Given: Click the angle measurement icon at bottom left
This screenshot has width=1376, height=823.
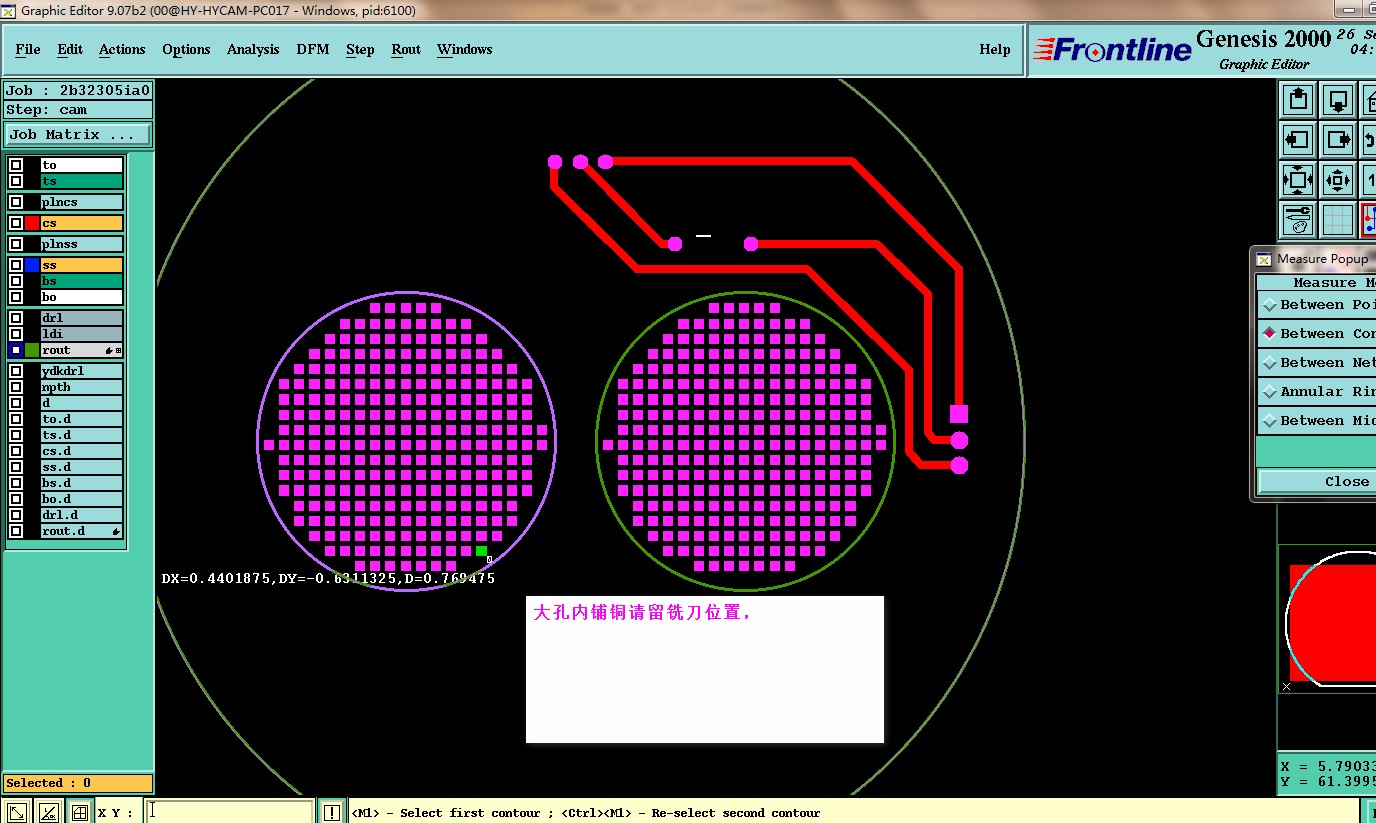Looking at the screenshot, I should pos(48,812).
